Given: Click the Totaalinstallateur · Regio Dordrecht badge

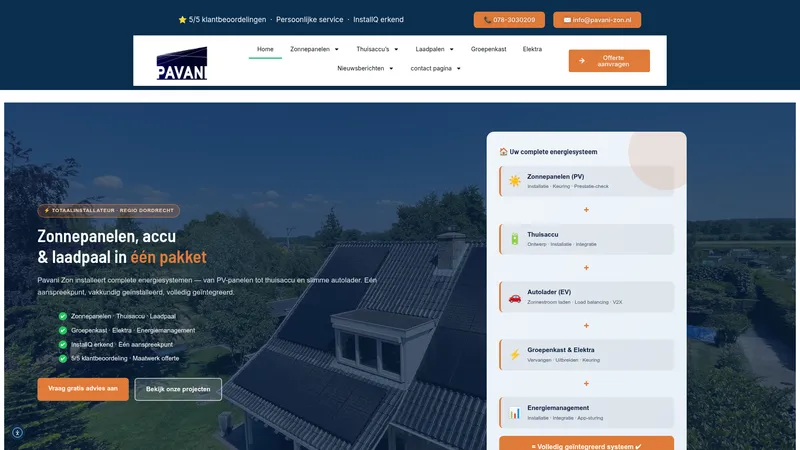Looking at the screenshot, I should pos(109,211).
